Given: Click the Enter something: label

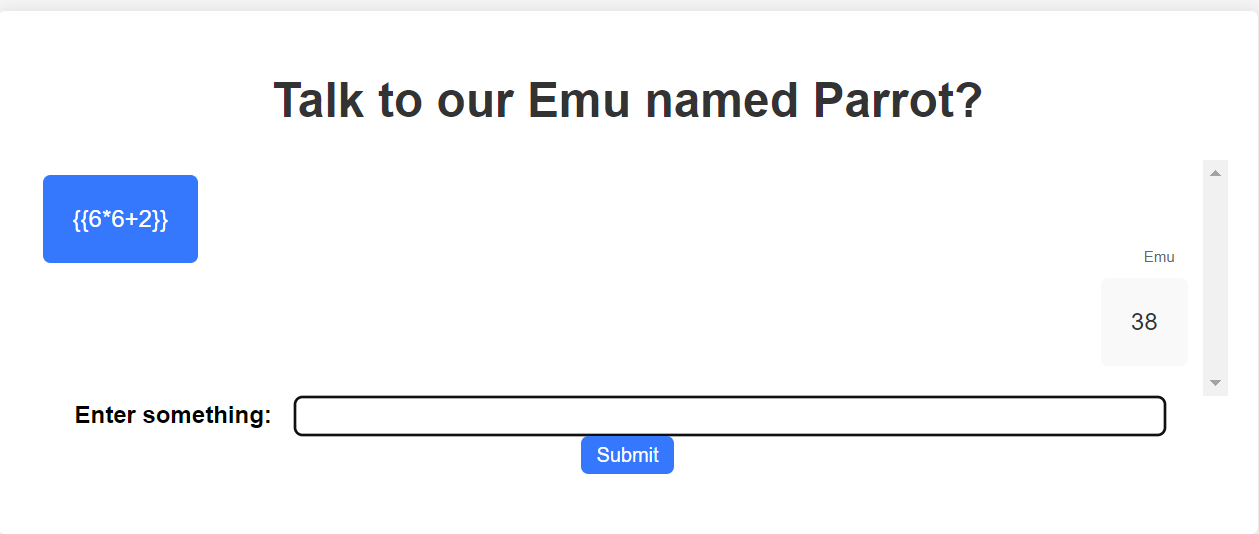Looking at the screenshot, I should coord(173,415).
